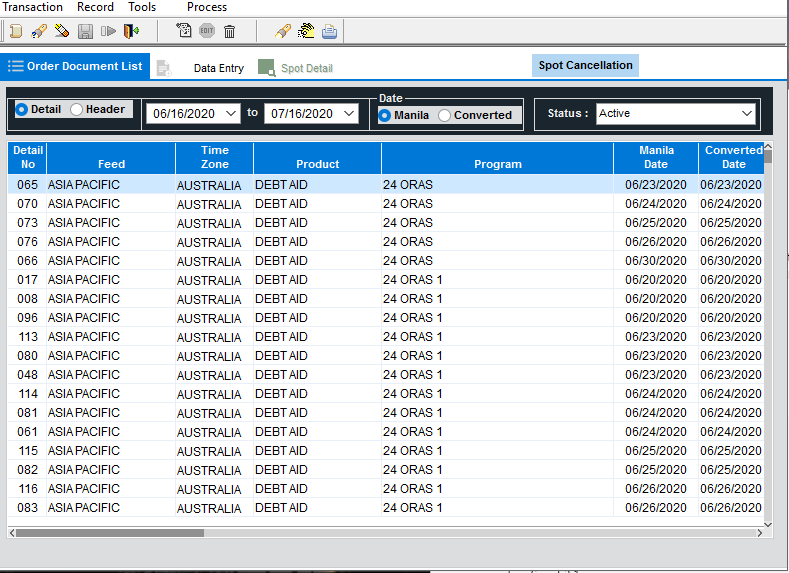Open the Status dropdown showing Active
The width and height of the screenshot is (789, 573).
click(x=747, y=114)
